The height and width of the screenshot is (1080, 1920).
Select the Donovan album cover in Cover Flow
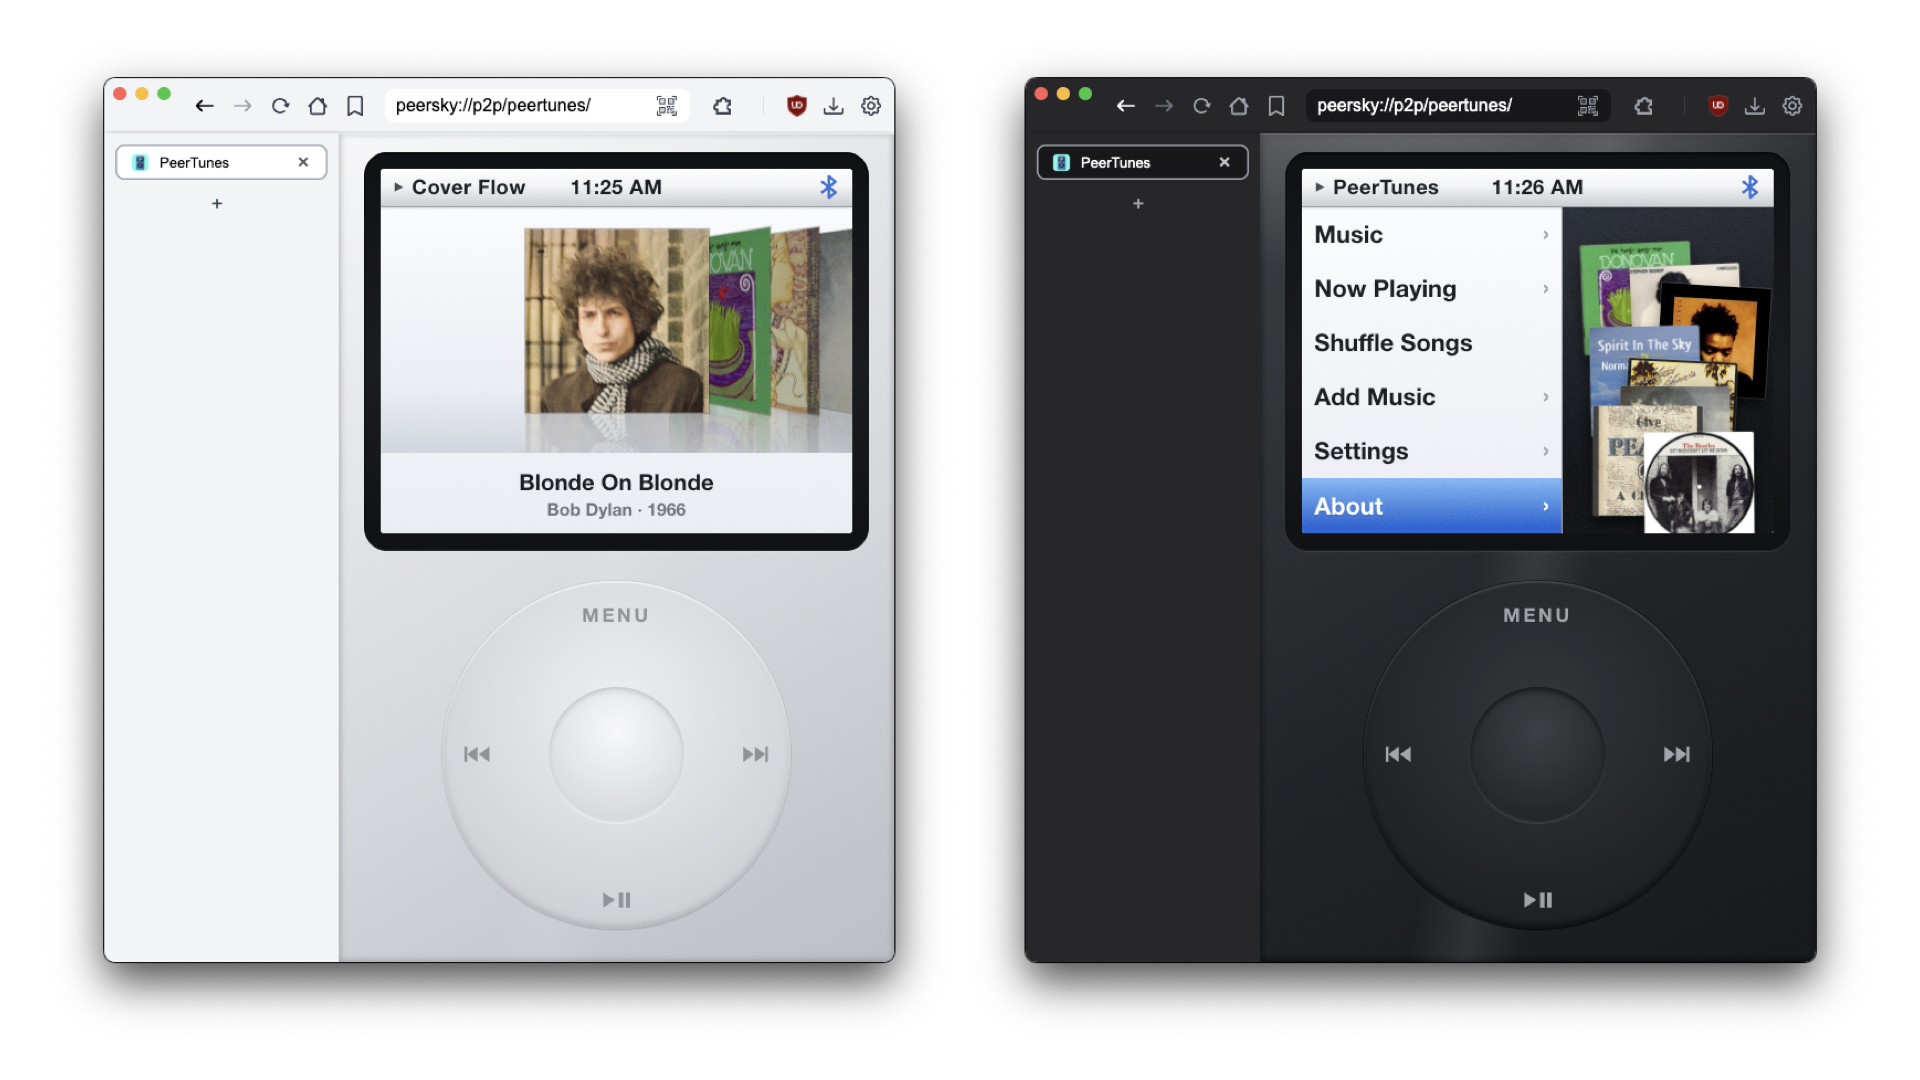[x=741, y=320]
